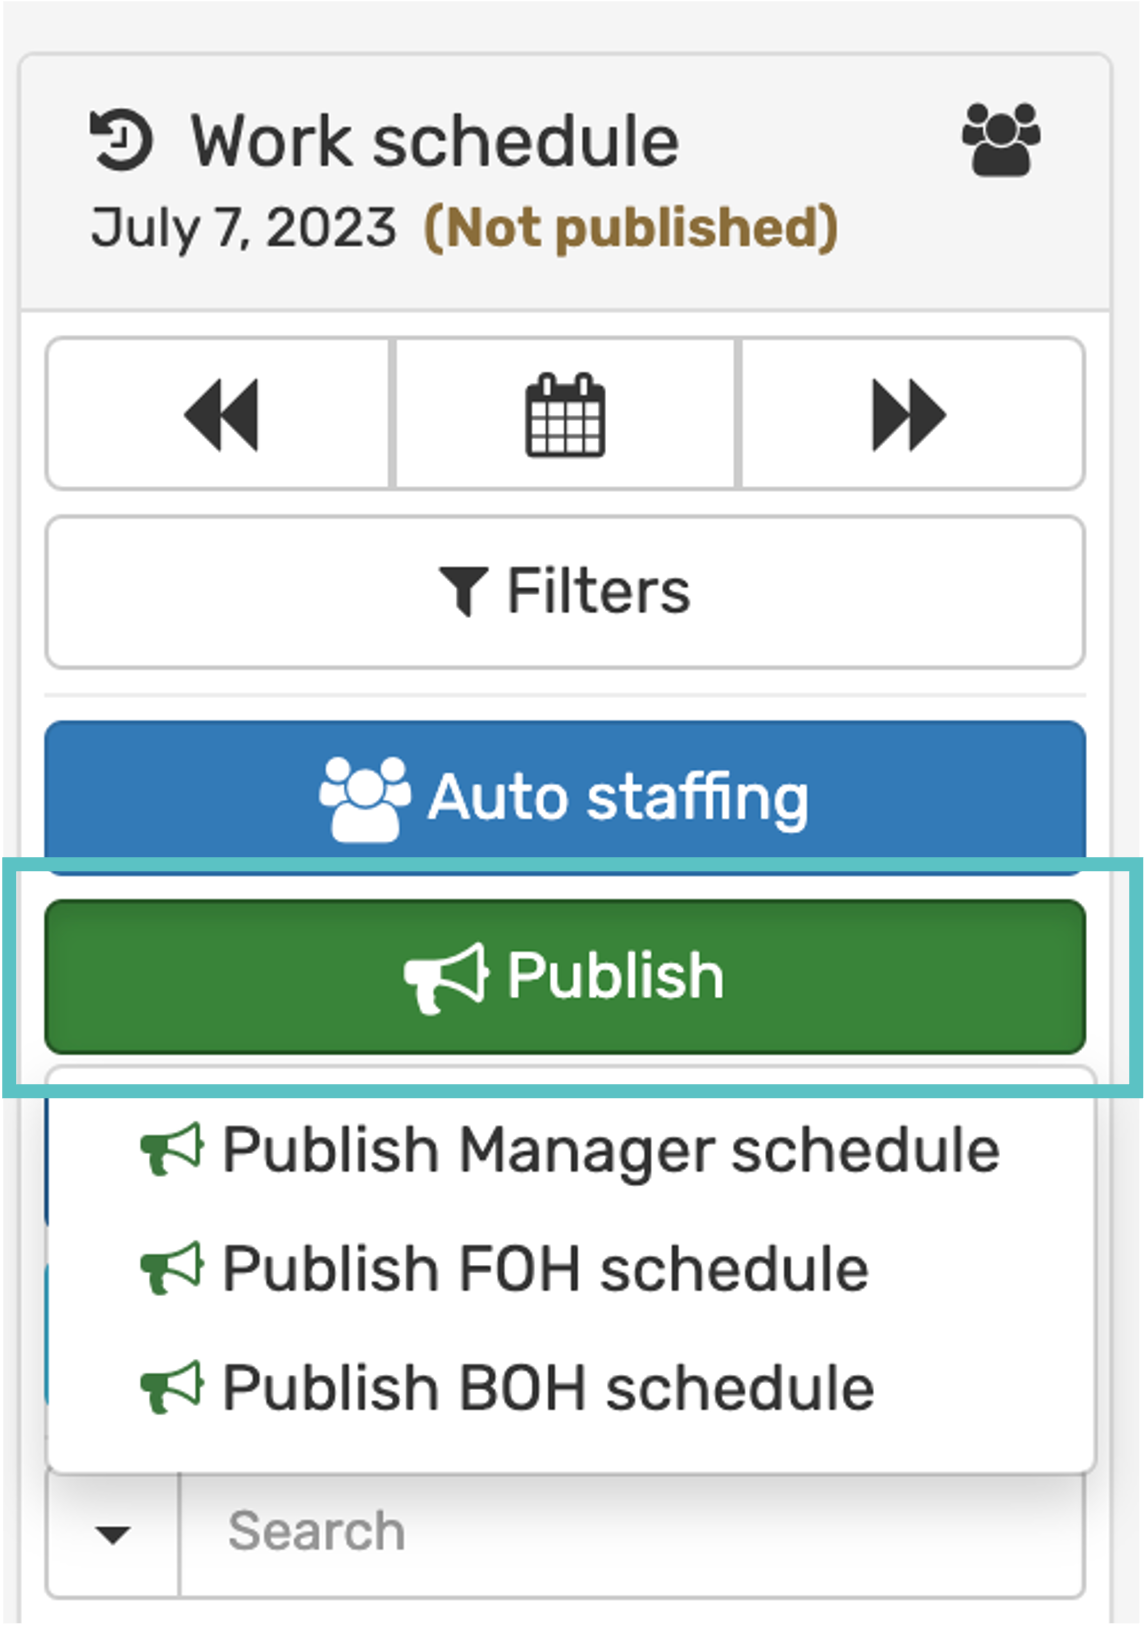1145x1627 pixels.
Task: Click the staff group icon in header
Action: click(1001, 140)
